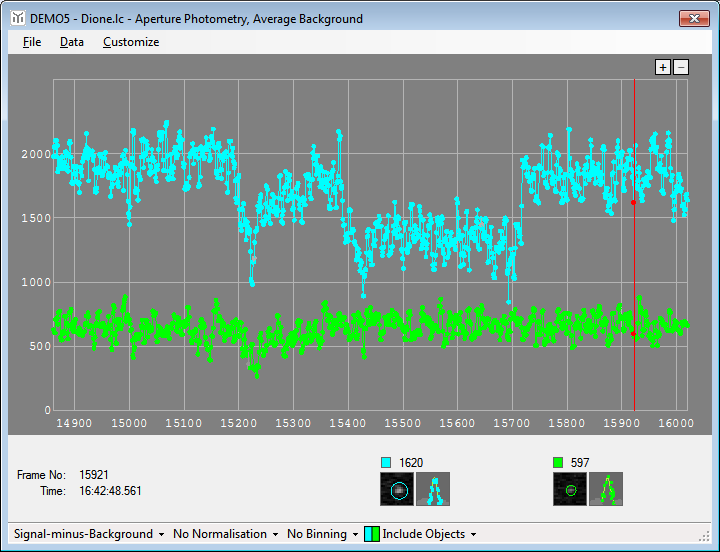This screenshot has height=552, width=720.
Task: Click the x-axis label 15700
Action: click(x=512, y=423)
